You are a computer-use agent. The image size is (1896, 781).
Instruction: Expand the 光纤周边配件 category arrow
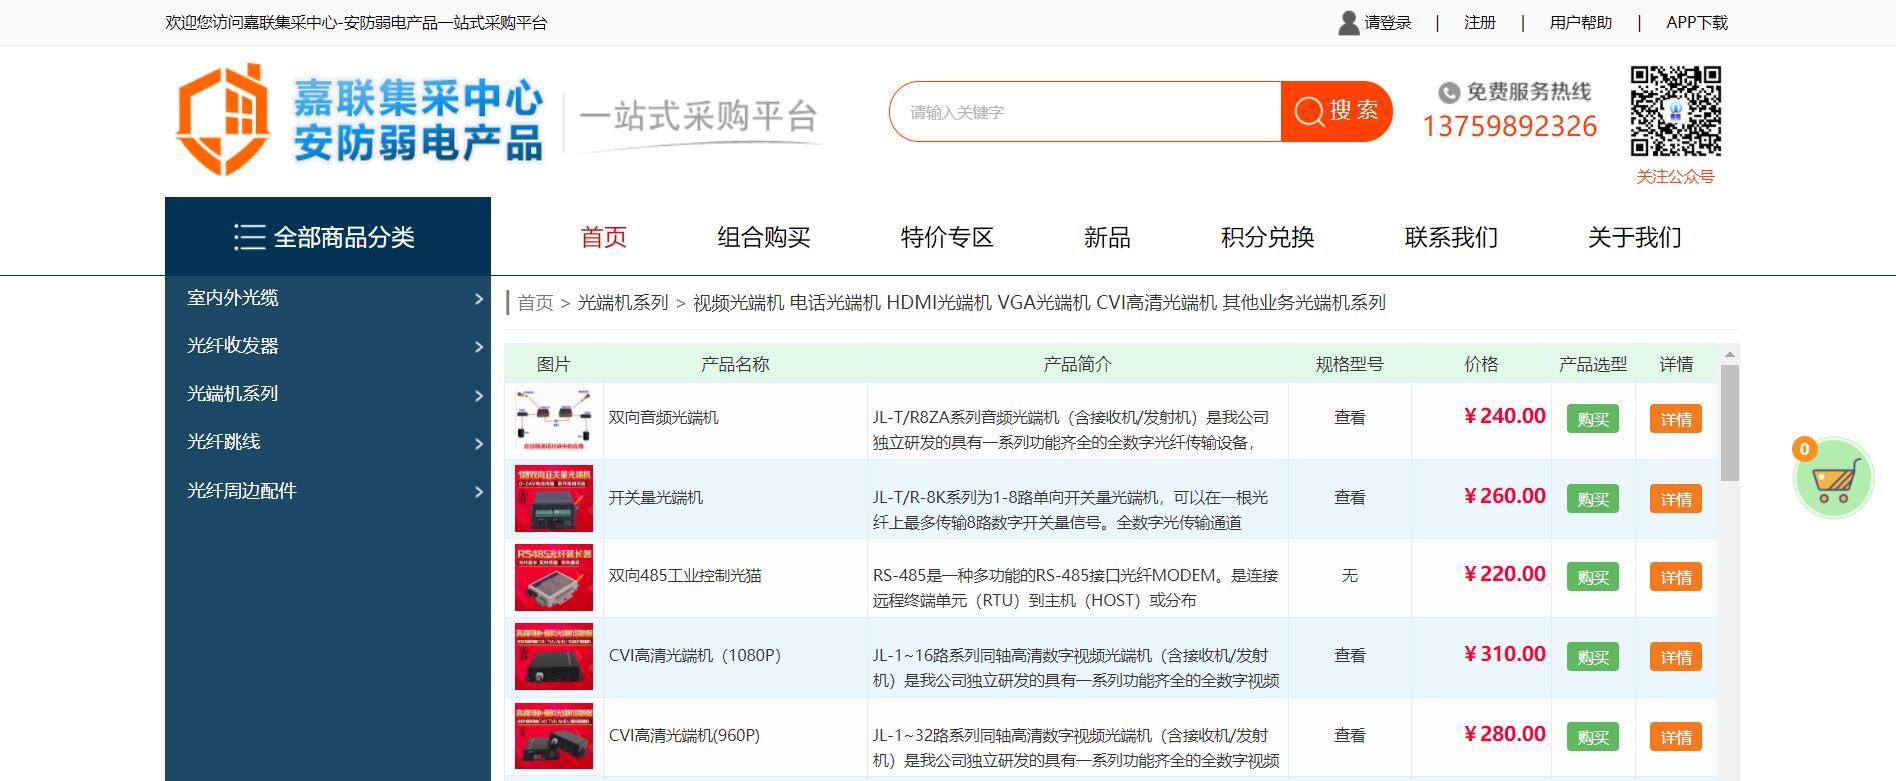coord(478,492)
